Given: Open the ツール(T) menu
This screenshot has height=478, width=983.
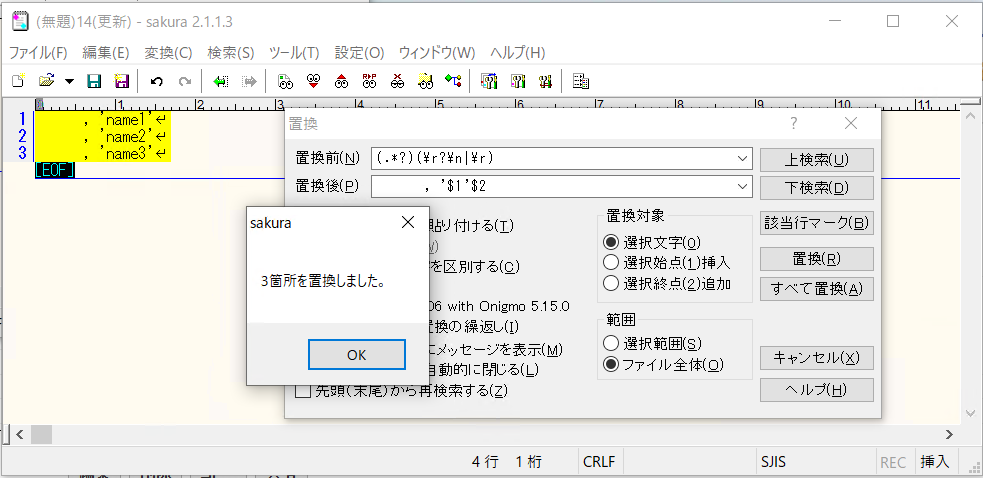Looking at the screenshot, I should (294, 53).
